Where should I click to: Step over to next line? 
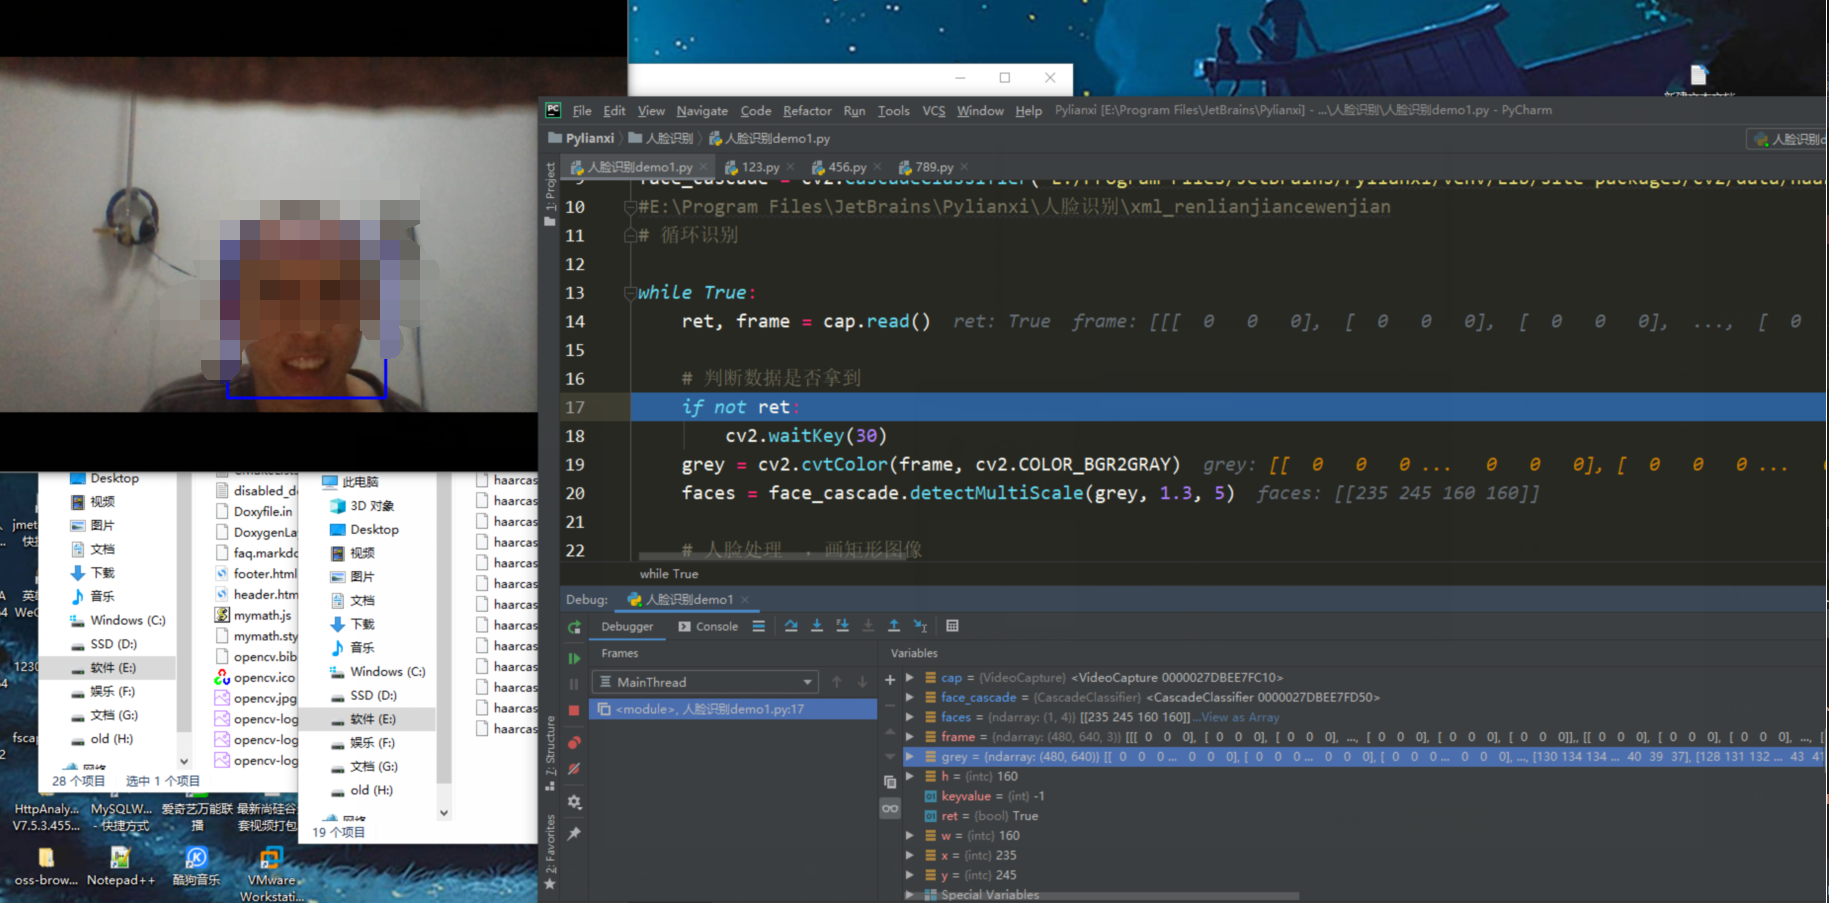click(x=791, y=626)
